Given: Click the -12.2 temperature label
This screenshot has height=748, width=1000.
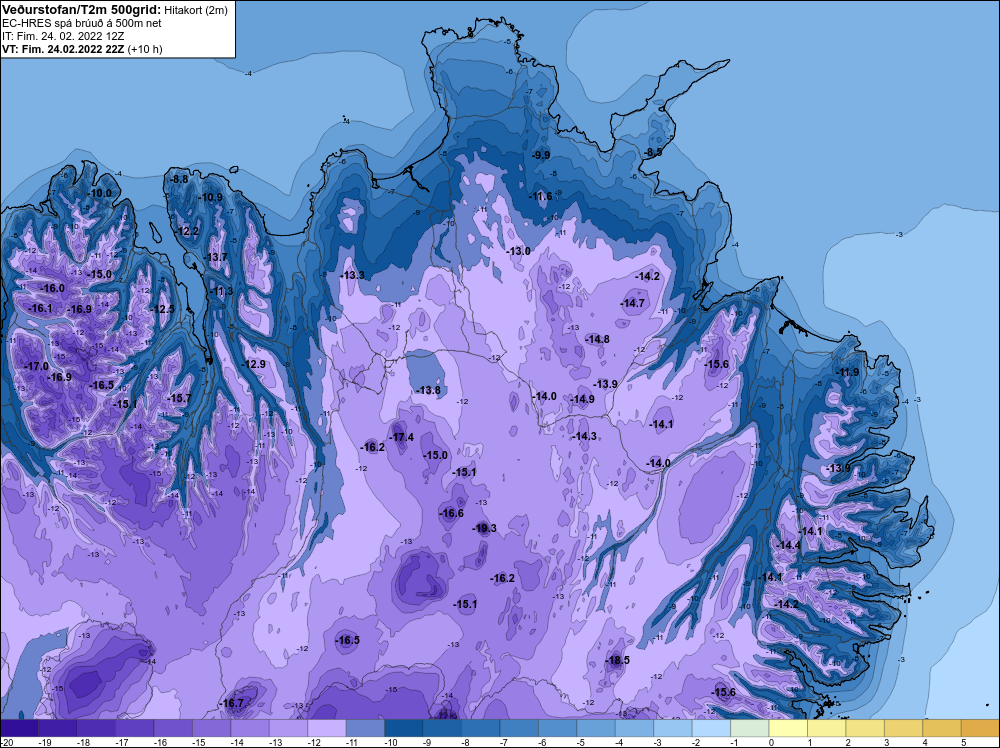Looking at the screenshot, I should coord(188,231).
